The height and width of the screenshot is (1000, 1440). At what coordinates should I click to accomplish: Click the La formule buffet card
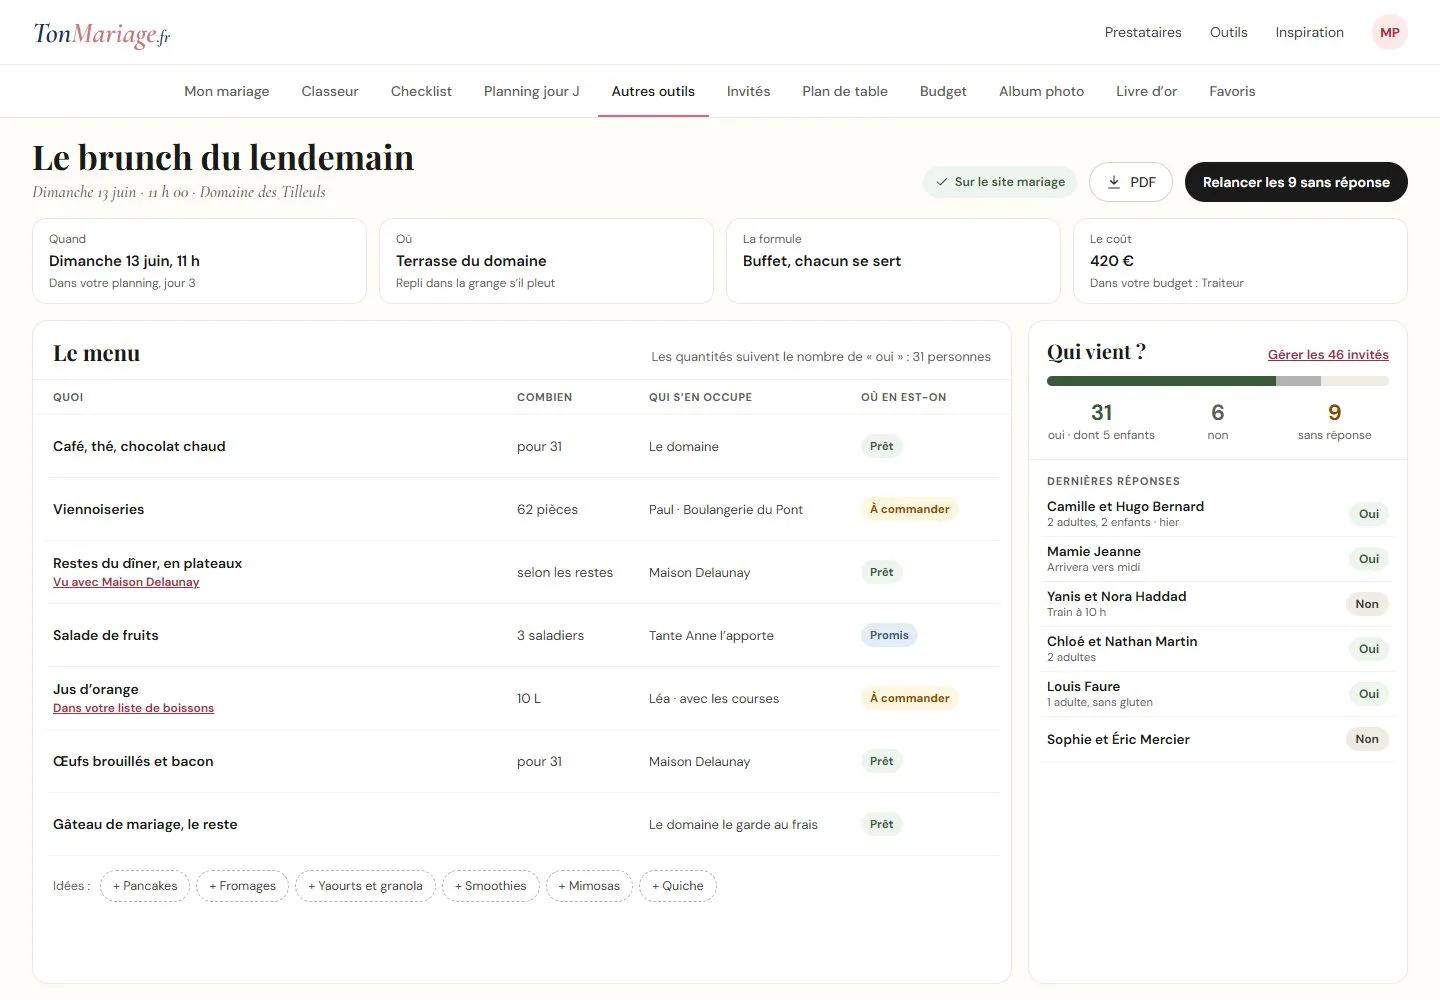[x=893, y=261]
